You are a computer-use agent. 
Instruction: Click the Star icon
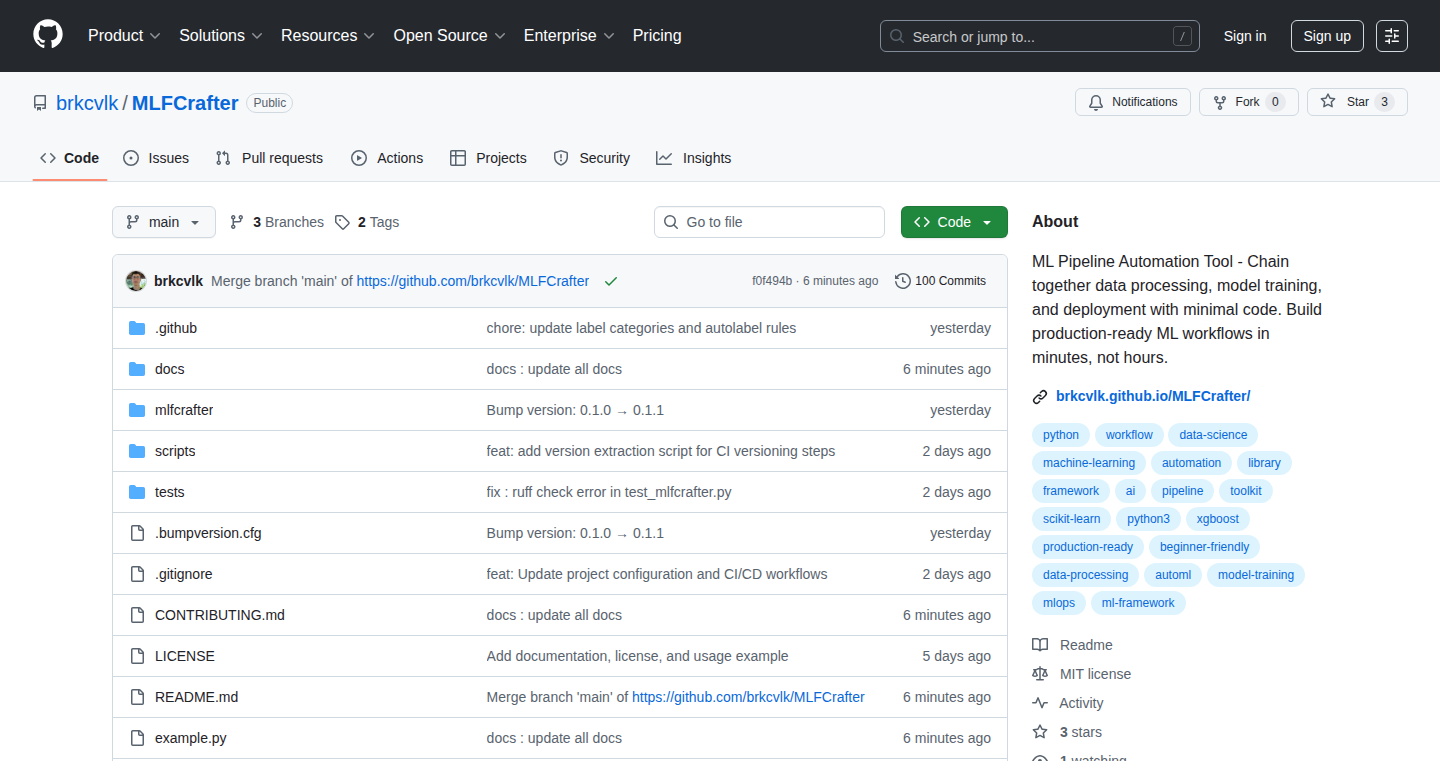(1328, 102)
